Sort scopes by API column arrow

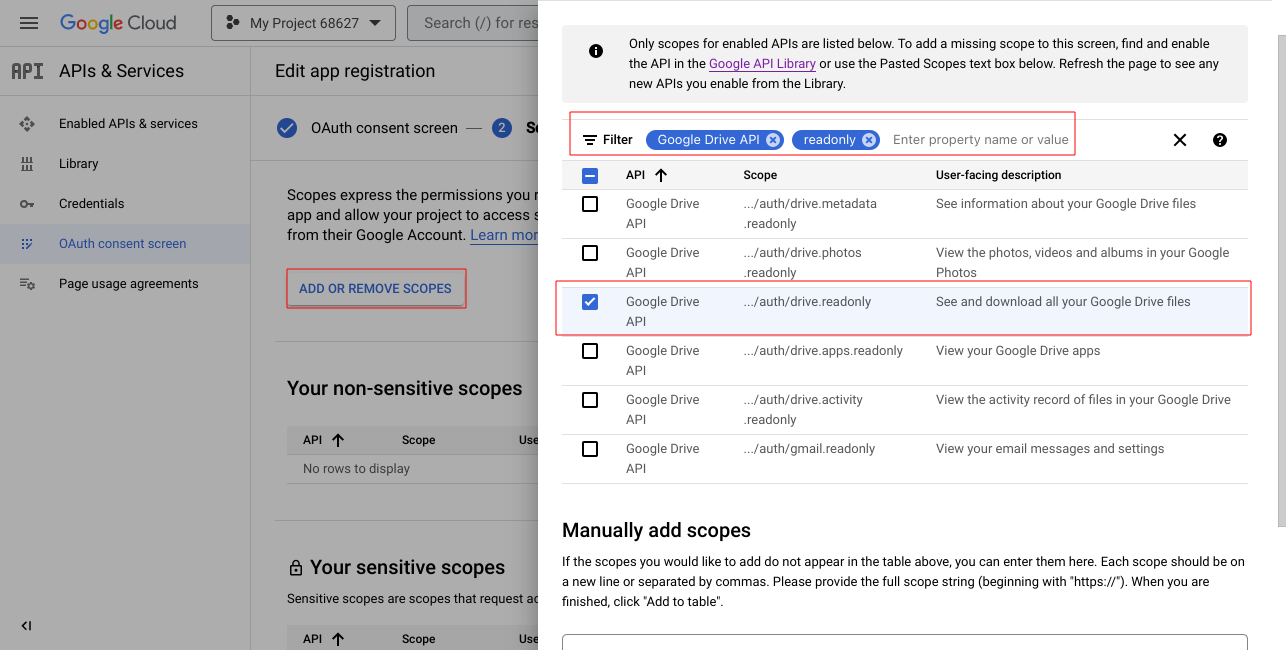[x=661, y=175]
